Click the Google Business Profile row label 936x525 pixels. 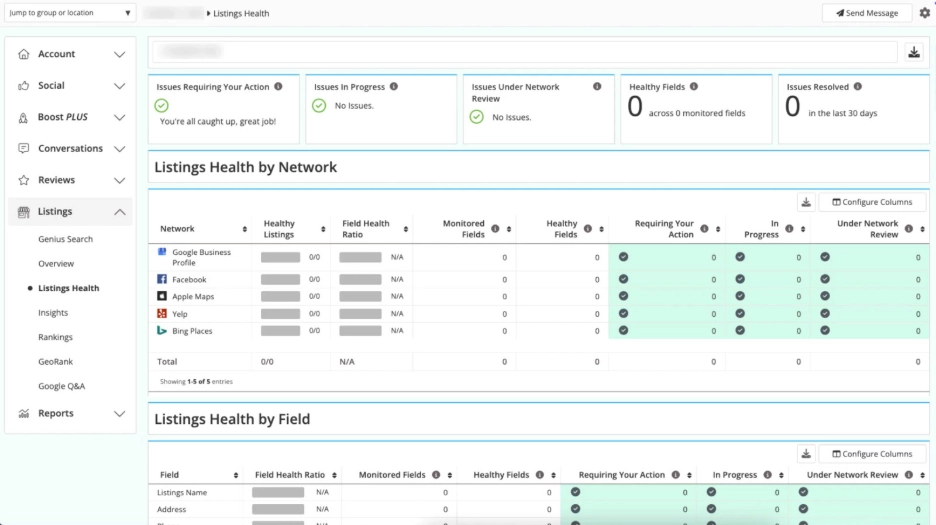(201, 257)
